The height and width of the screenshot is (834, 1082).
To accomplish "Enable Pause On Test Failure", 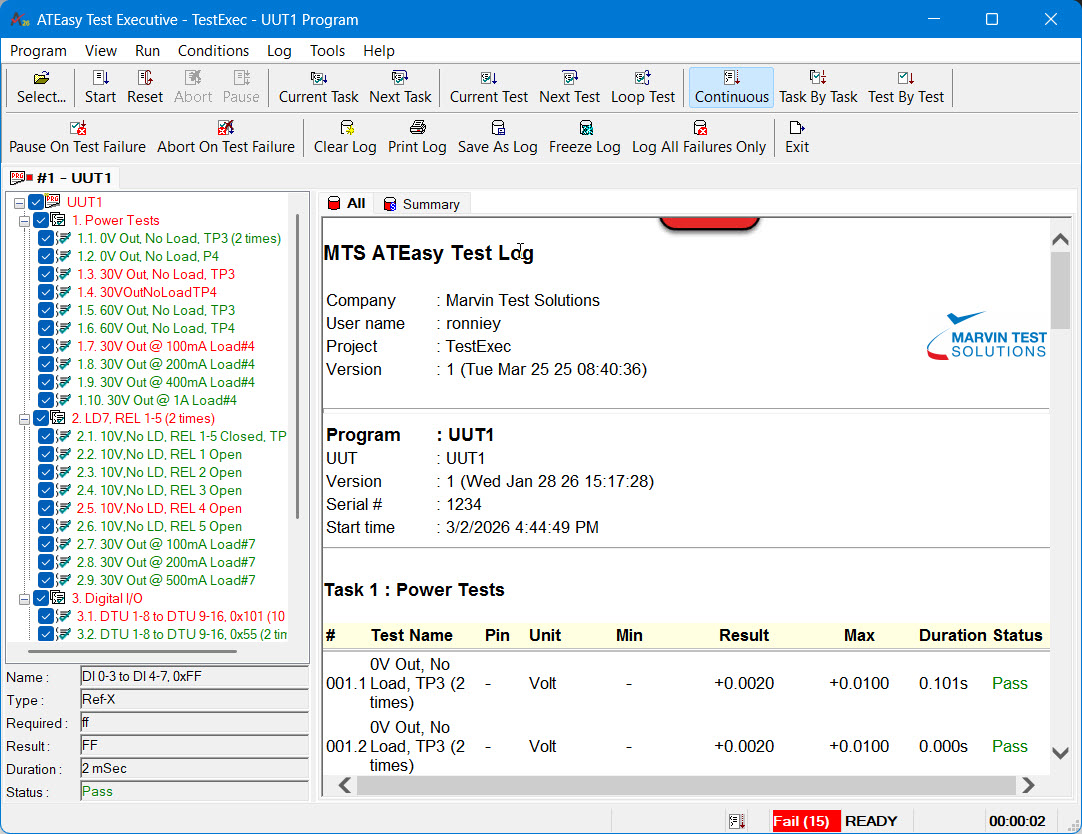I will 77,137.
